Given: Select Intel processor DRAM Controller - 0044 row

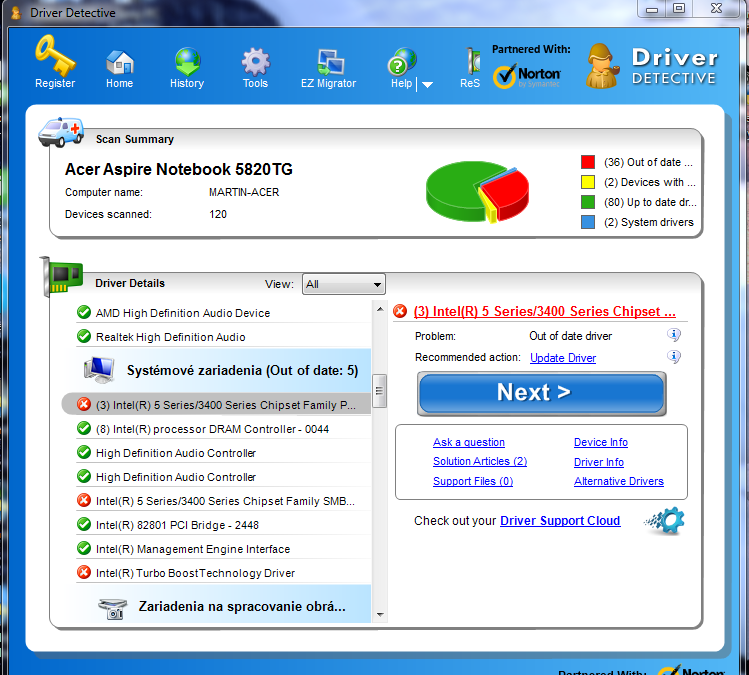Looking at the screenshot, I should pos(223,429).
